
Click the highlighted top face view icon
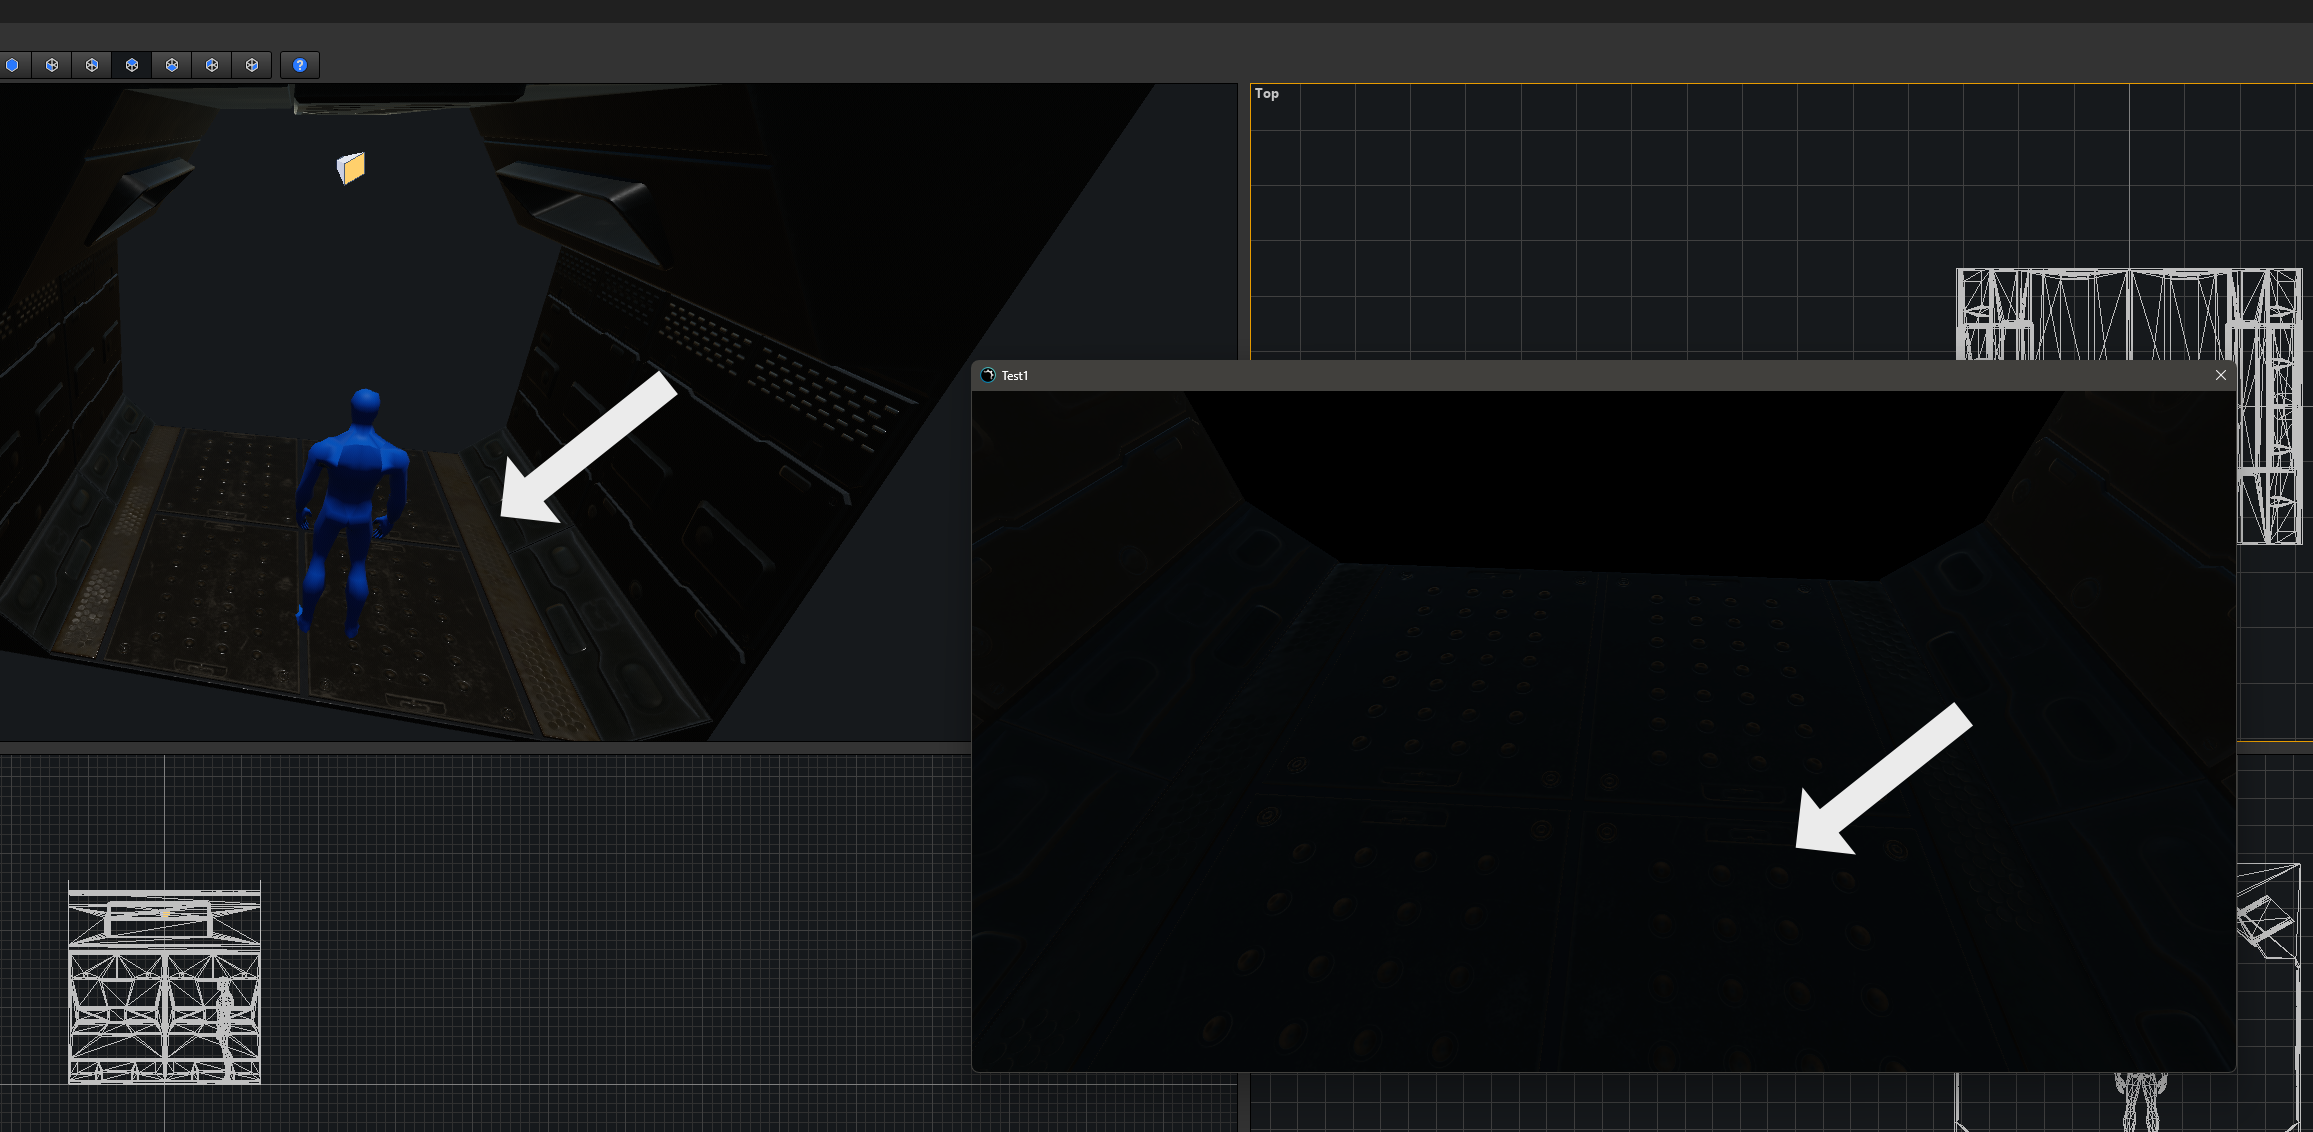pos(132,65)
